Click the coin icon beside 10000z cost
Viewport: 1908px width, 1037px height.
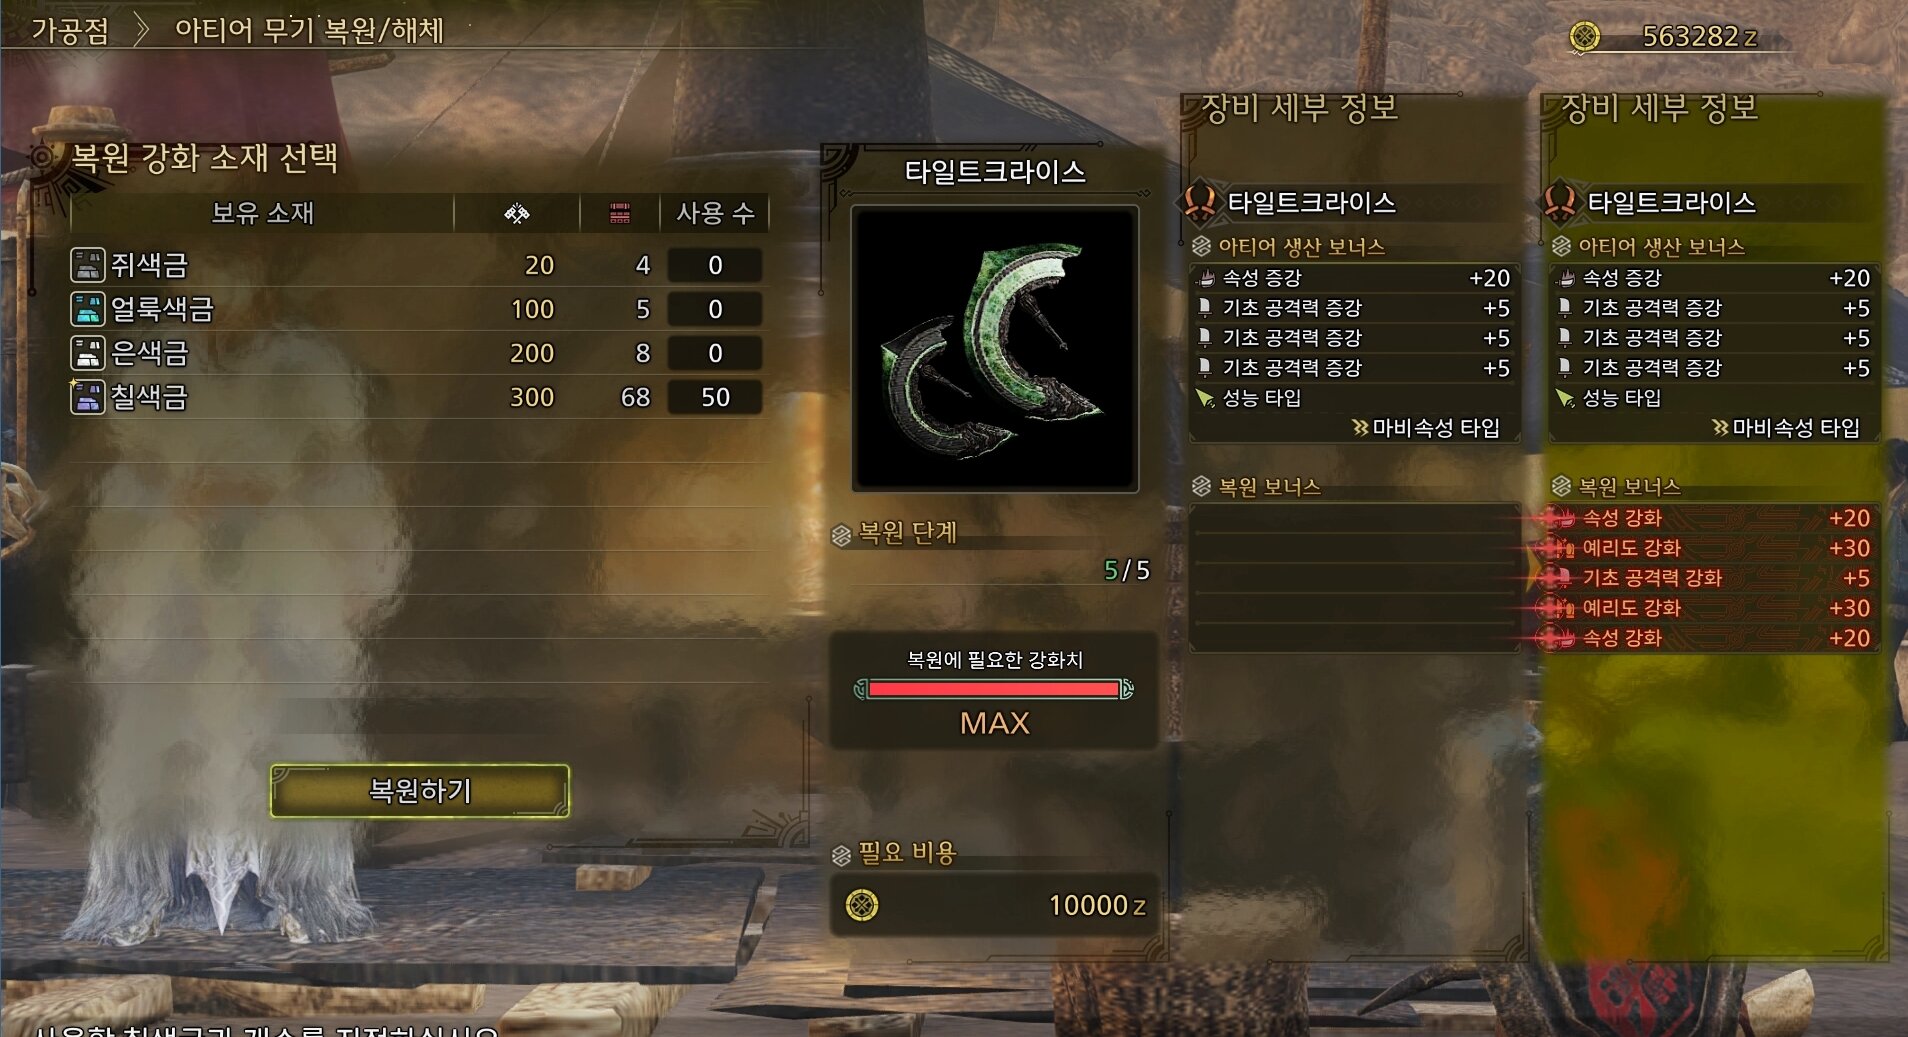[x=862, y=905]
